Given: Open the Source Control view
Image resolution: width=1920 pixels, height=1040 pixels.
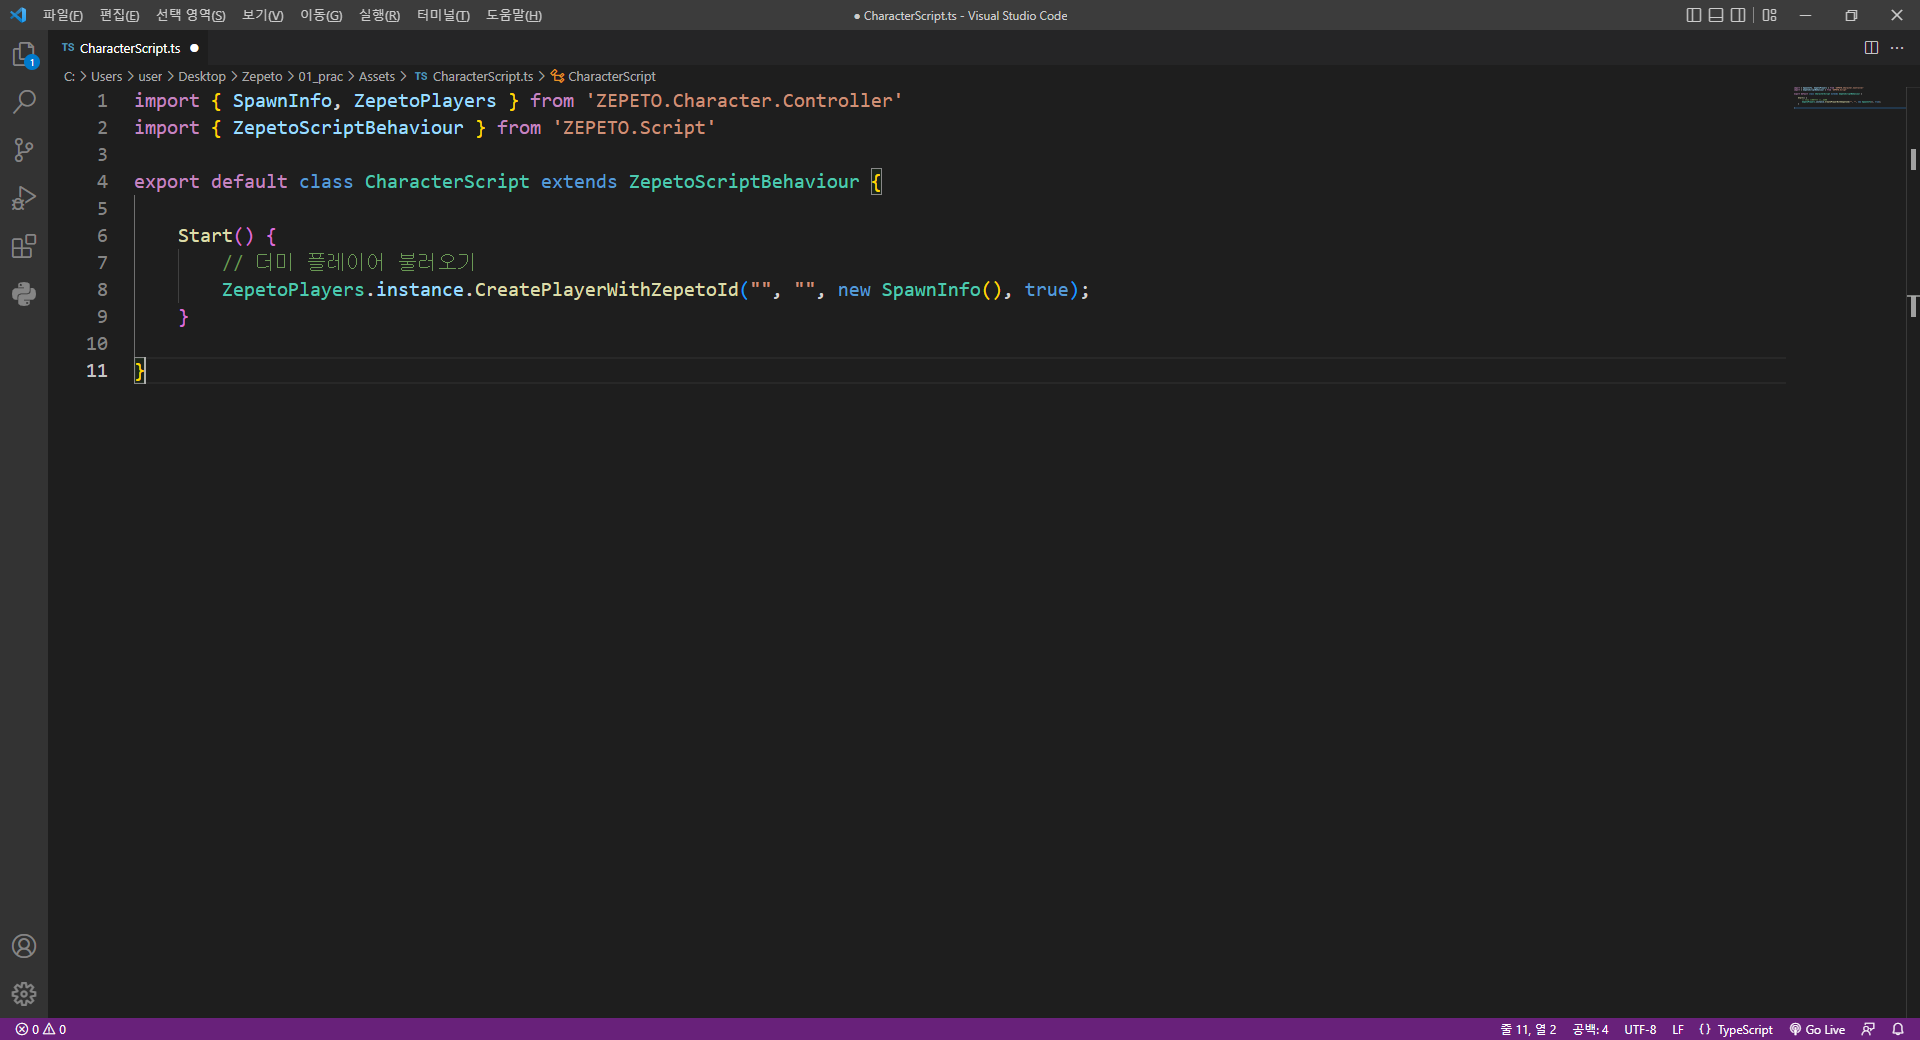Looking at the screenshot, I should [24, 150].
